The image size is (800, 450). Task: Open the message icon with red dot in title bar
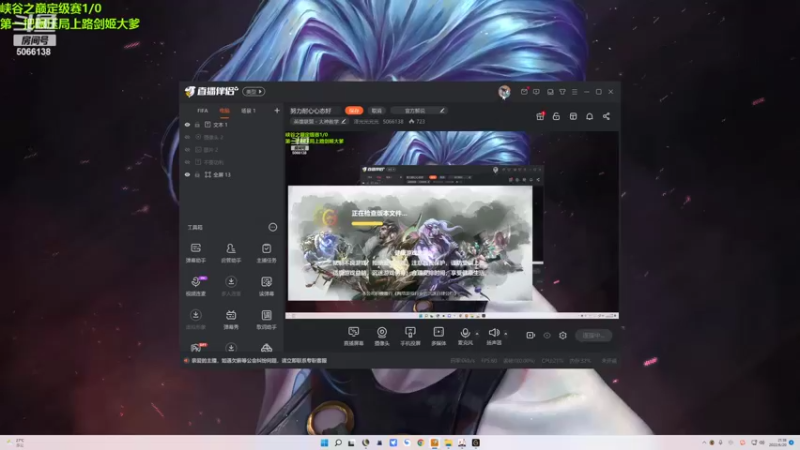(x=524, y=91)
